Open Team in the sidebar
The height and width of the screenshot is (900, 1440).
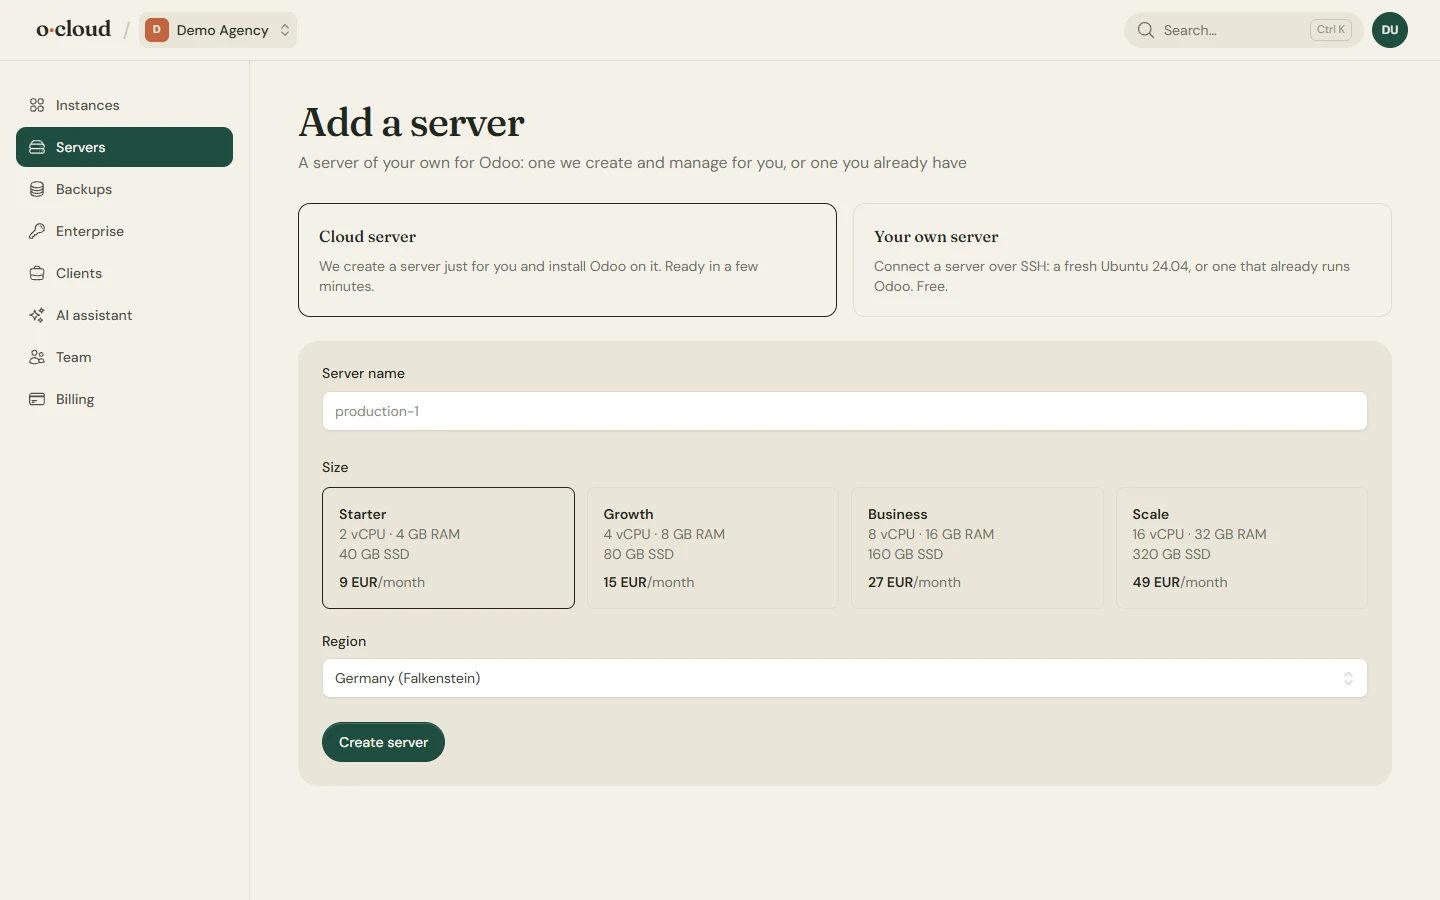pos(124,357)
